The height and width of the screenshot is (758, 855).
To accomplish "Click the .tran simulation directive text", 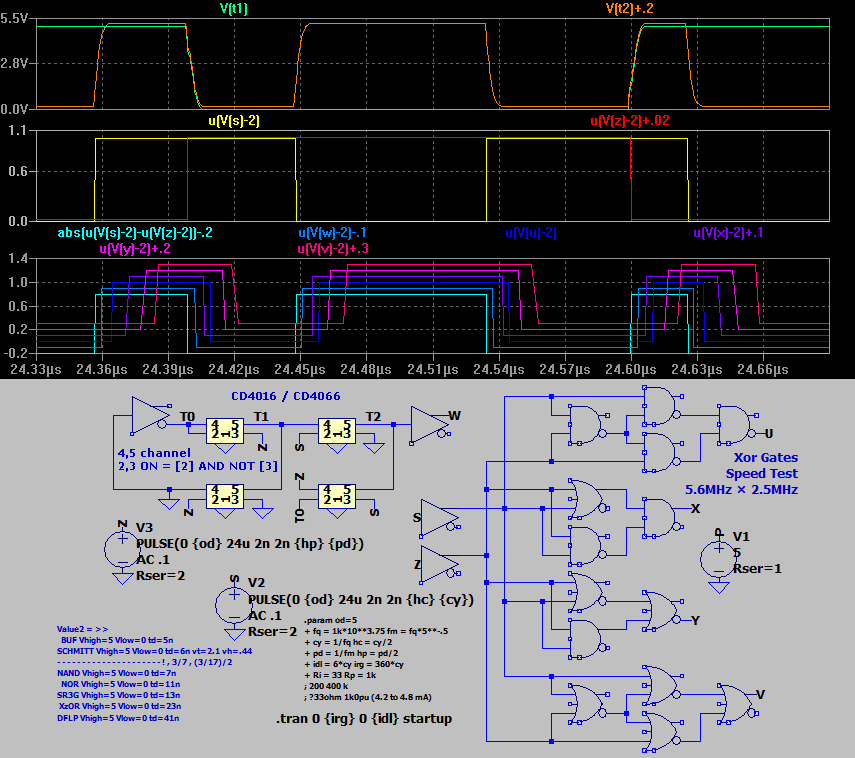I will (x=363, y=718).
